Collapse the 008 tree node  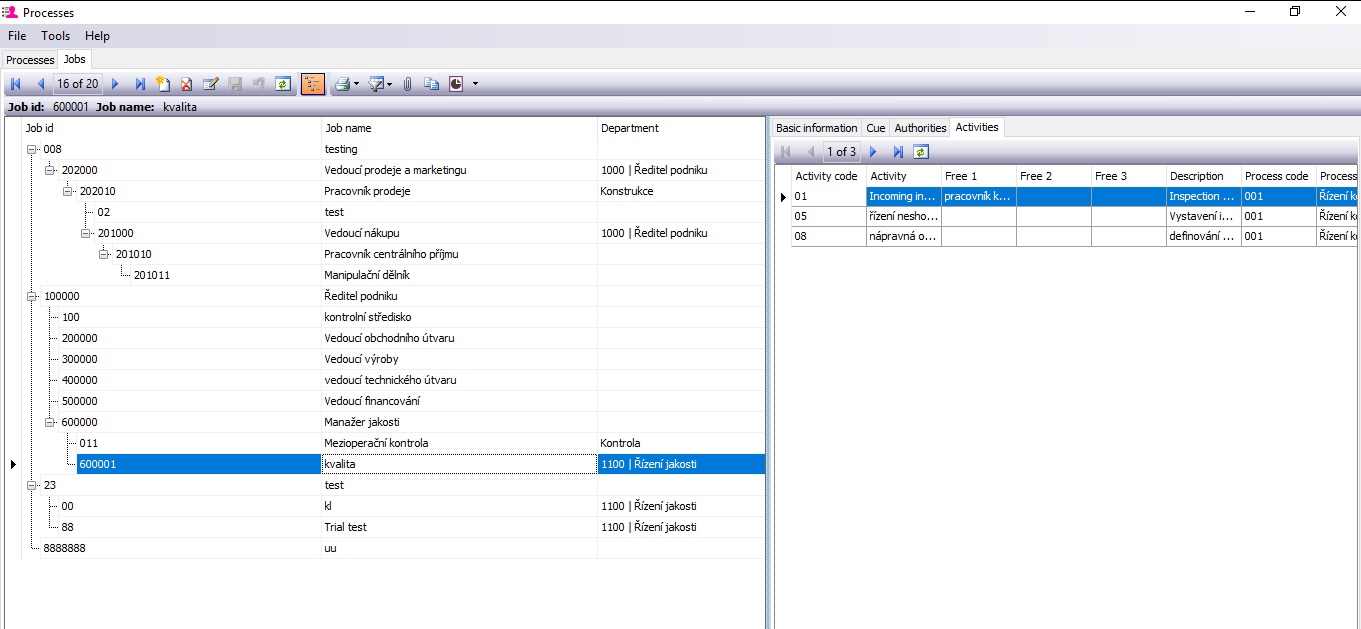click(32, 149)
